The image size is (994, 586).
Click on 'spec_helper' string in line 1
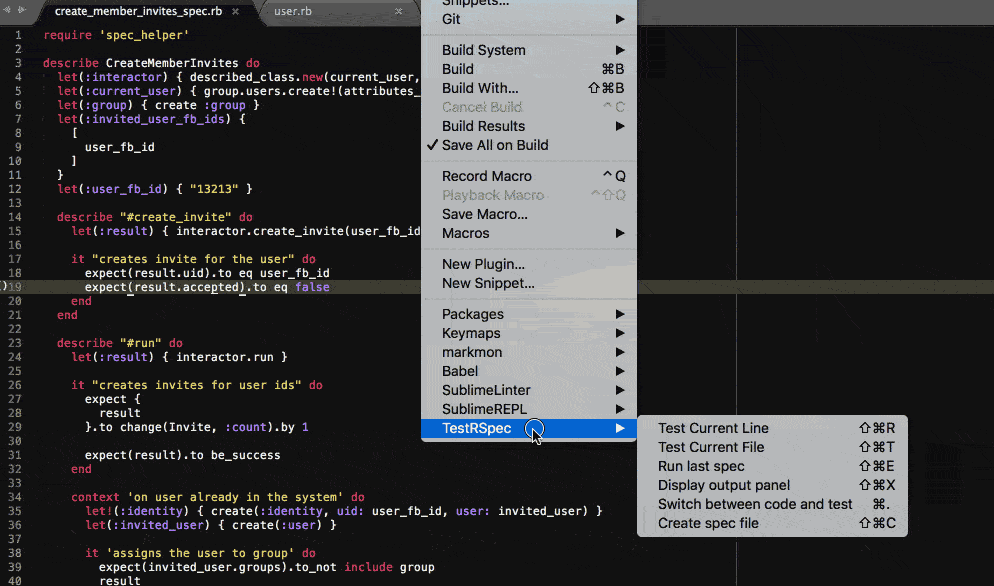pyautogui.click(x=144, y=35)
